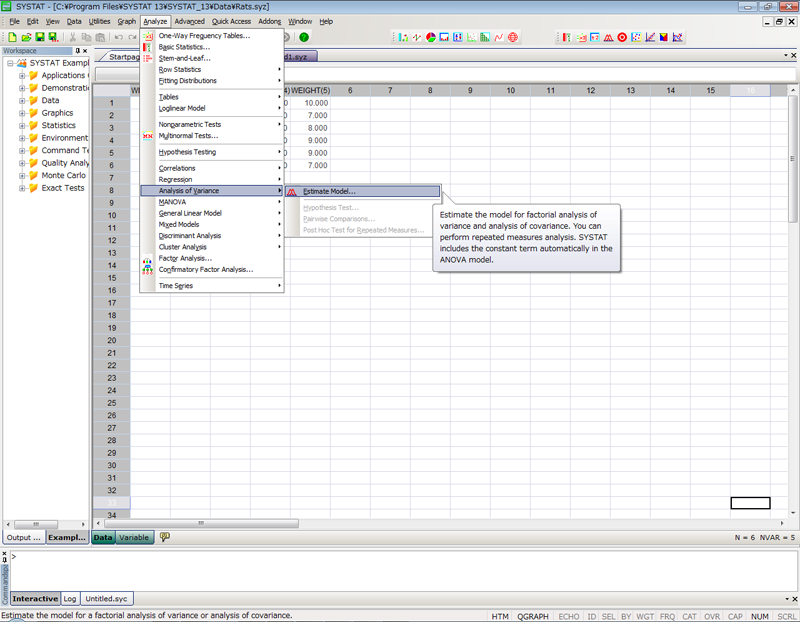The height and width of the screenshot is (622, 800).
Task: Expand the Exact Tests folder tree node
Action: click(22, 188)
